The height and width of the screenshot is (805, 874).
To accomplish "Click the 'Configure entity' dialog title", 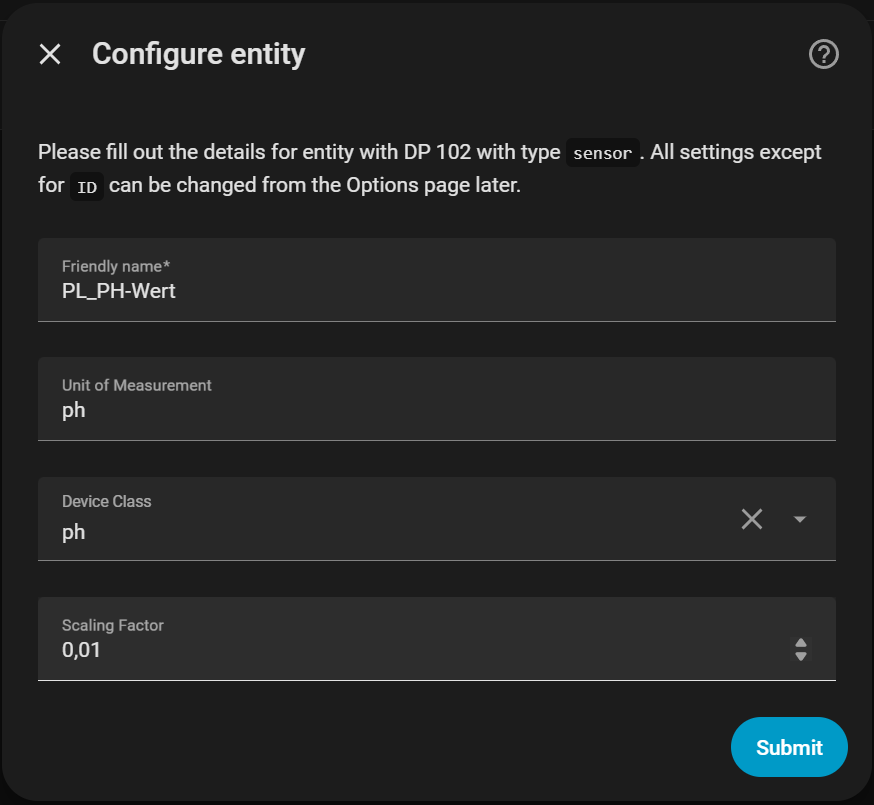I will point(198,54).
